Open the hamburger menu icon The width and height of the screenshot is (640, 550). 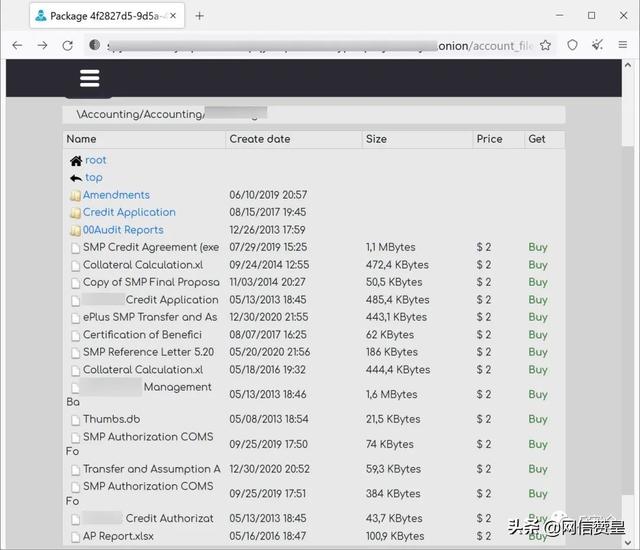tap(89, 79)
